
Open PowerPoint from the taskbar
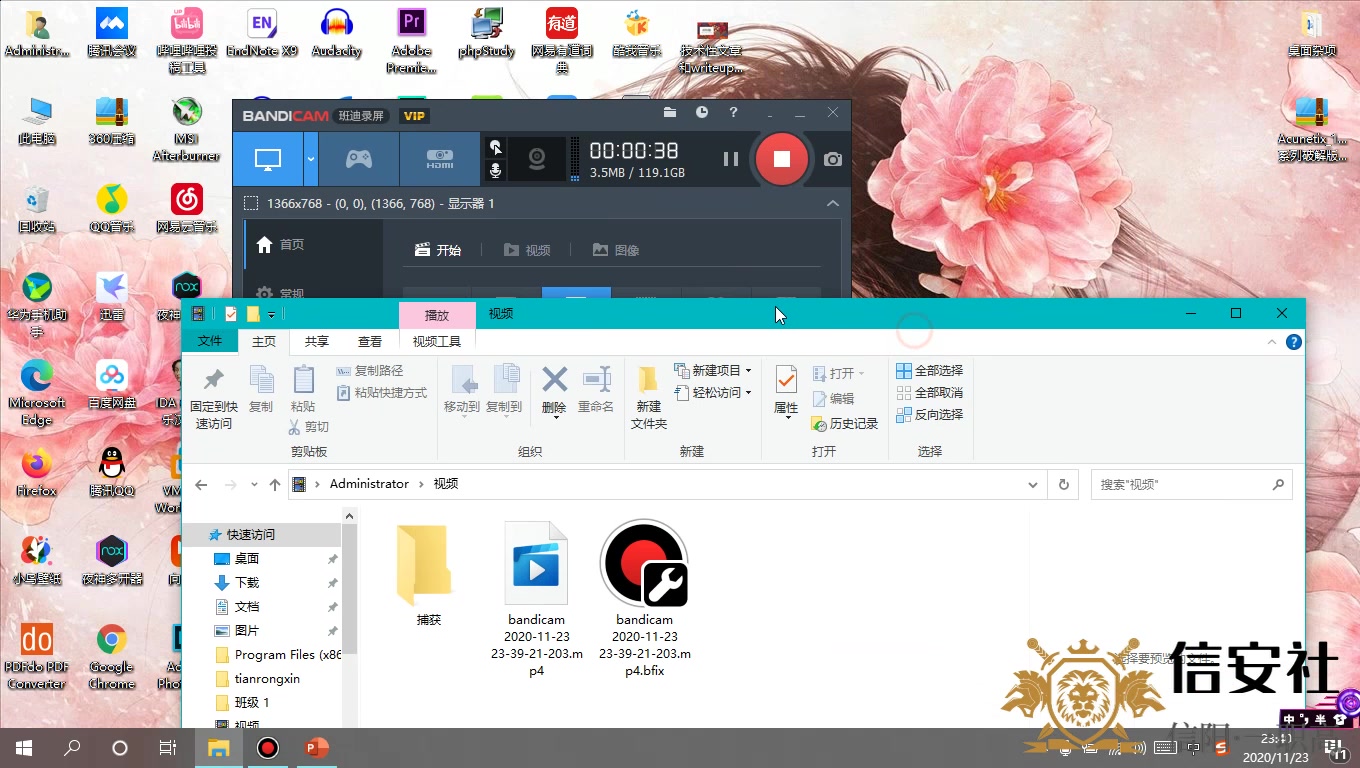tap(316, 748)
